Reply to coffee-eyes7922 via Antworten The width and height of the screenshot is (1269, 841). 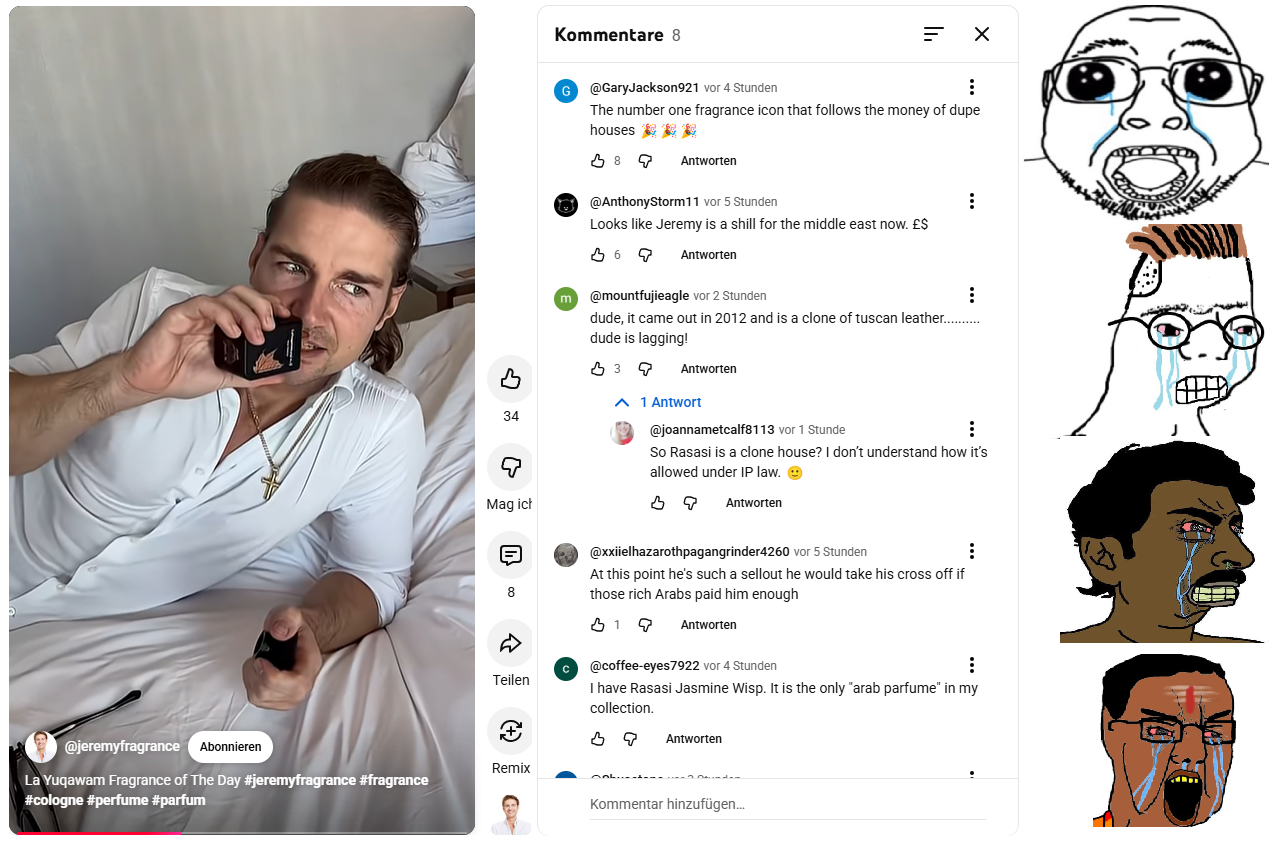(x=694, y=739)
